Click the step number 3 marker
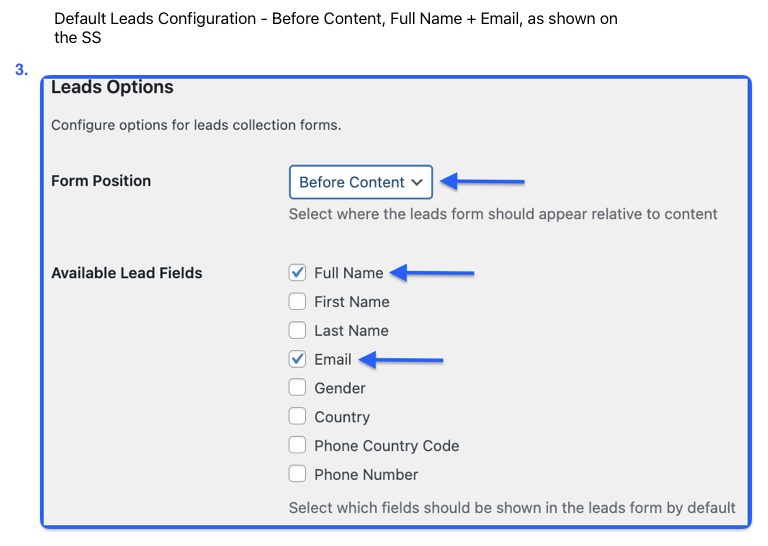 21,70
